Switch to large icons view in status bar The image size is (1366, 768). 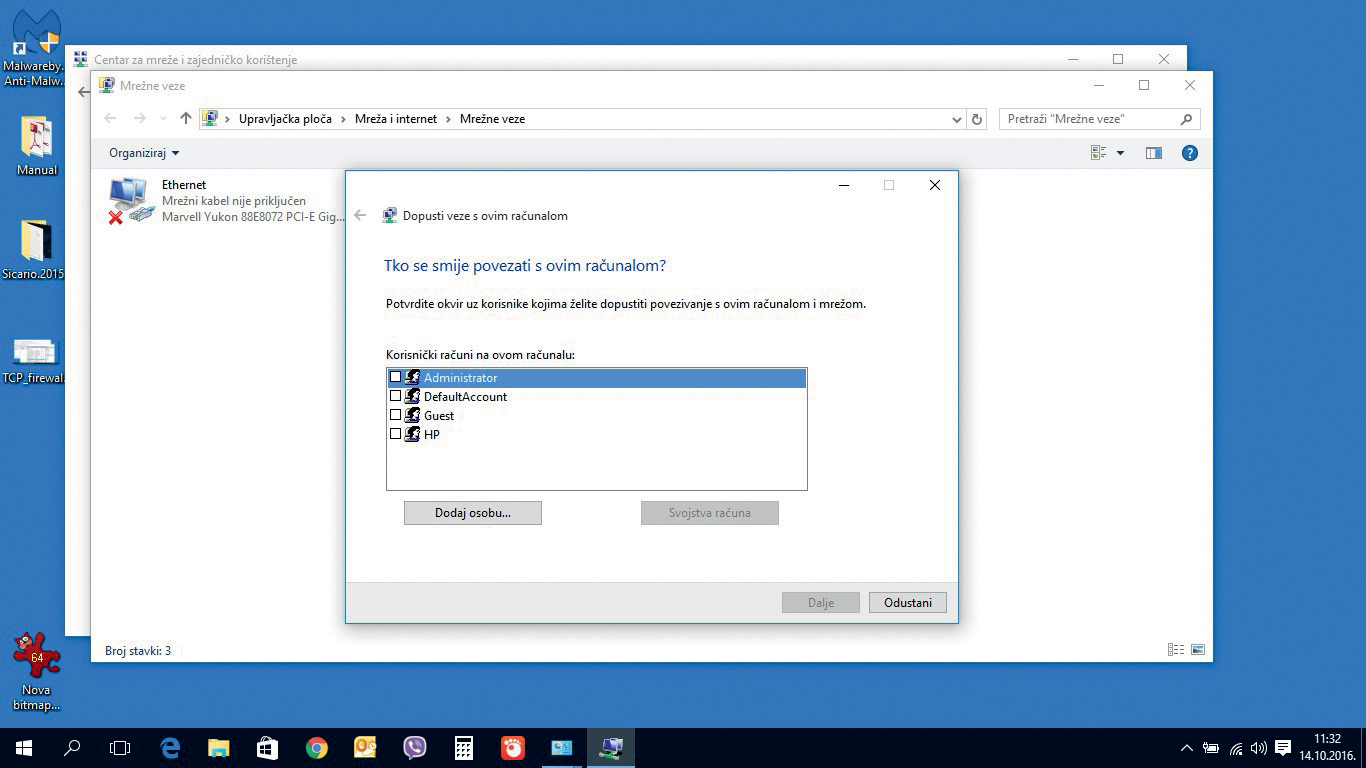pos(1197,650)
